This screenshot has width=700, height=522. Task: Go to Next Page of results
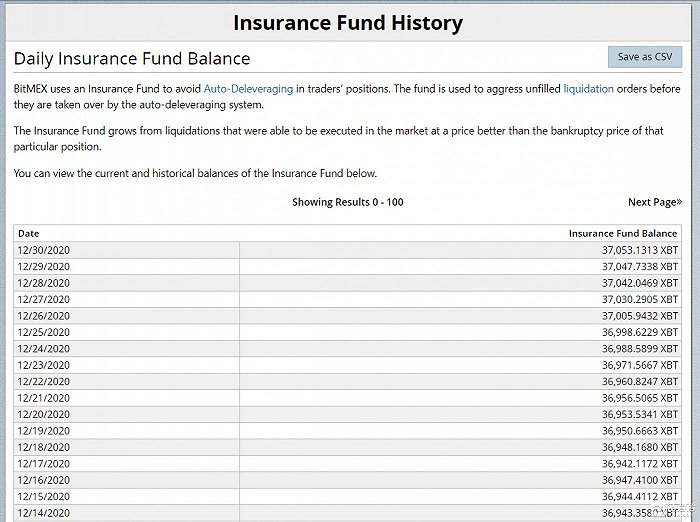654,202
